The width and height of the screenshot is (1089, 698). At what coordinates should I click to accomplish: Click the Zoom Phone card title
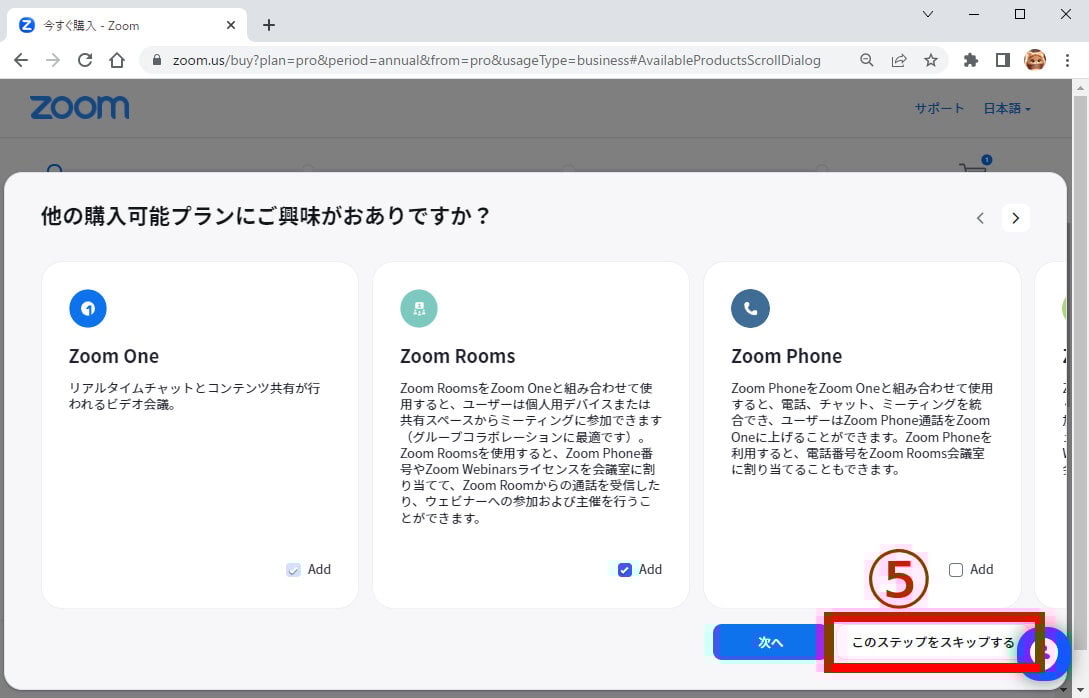coord(786,356)
